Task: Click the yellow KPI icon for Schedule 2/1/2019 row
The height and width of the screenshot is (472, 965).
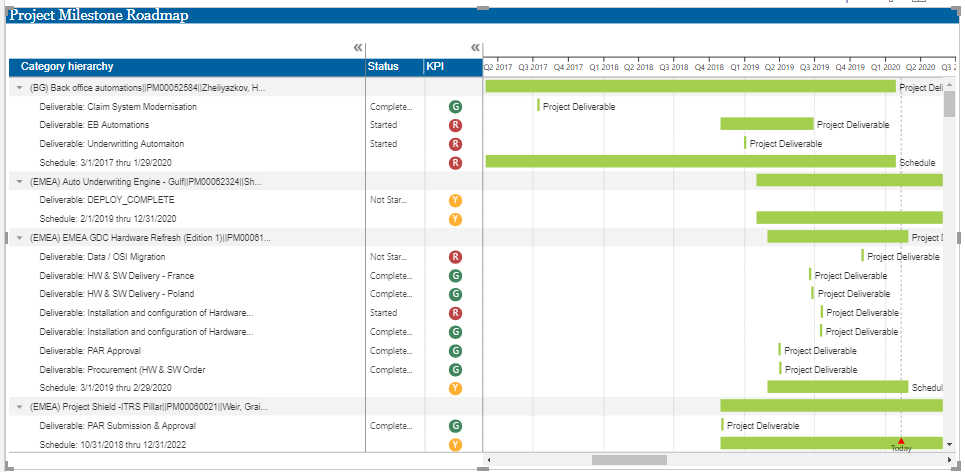Action: pyautogui.click(x=455, y=219)
